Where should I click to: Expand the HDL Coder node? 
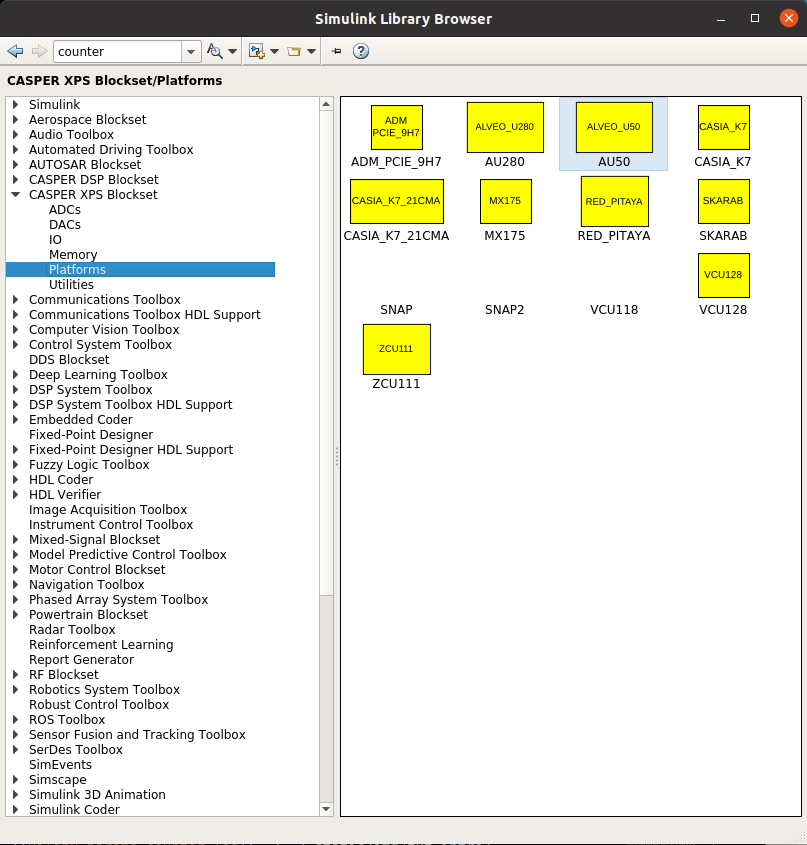[x=16, y=480]
